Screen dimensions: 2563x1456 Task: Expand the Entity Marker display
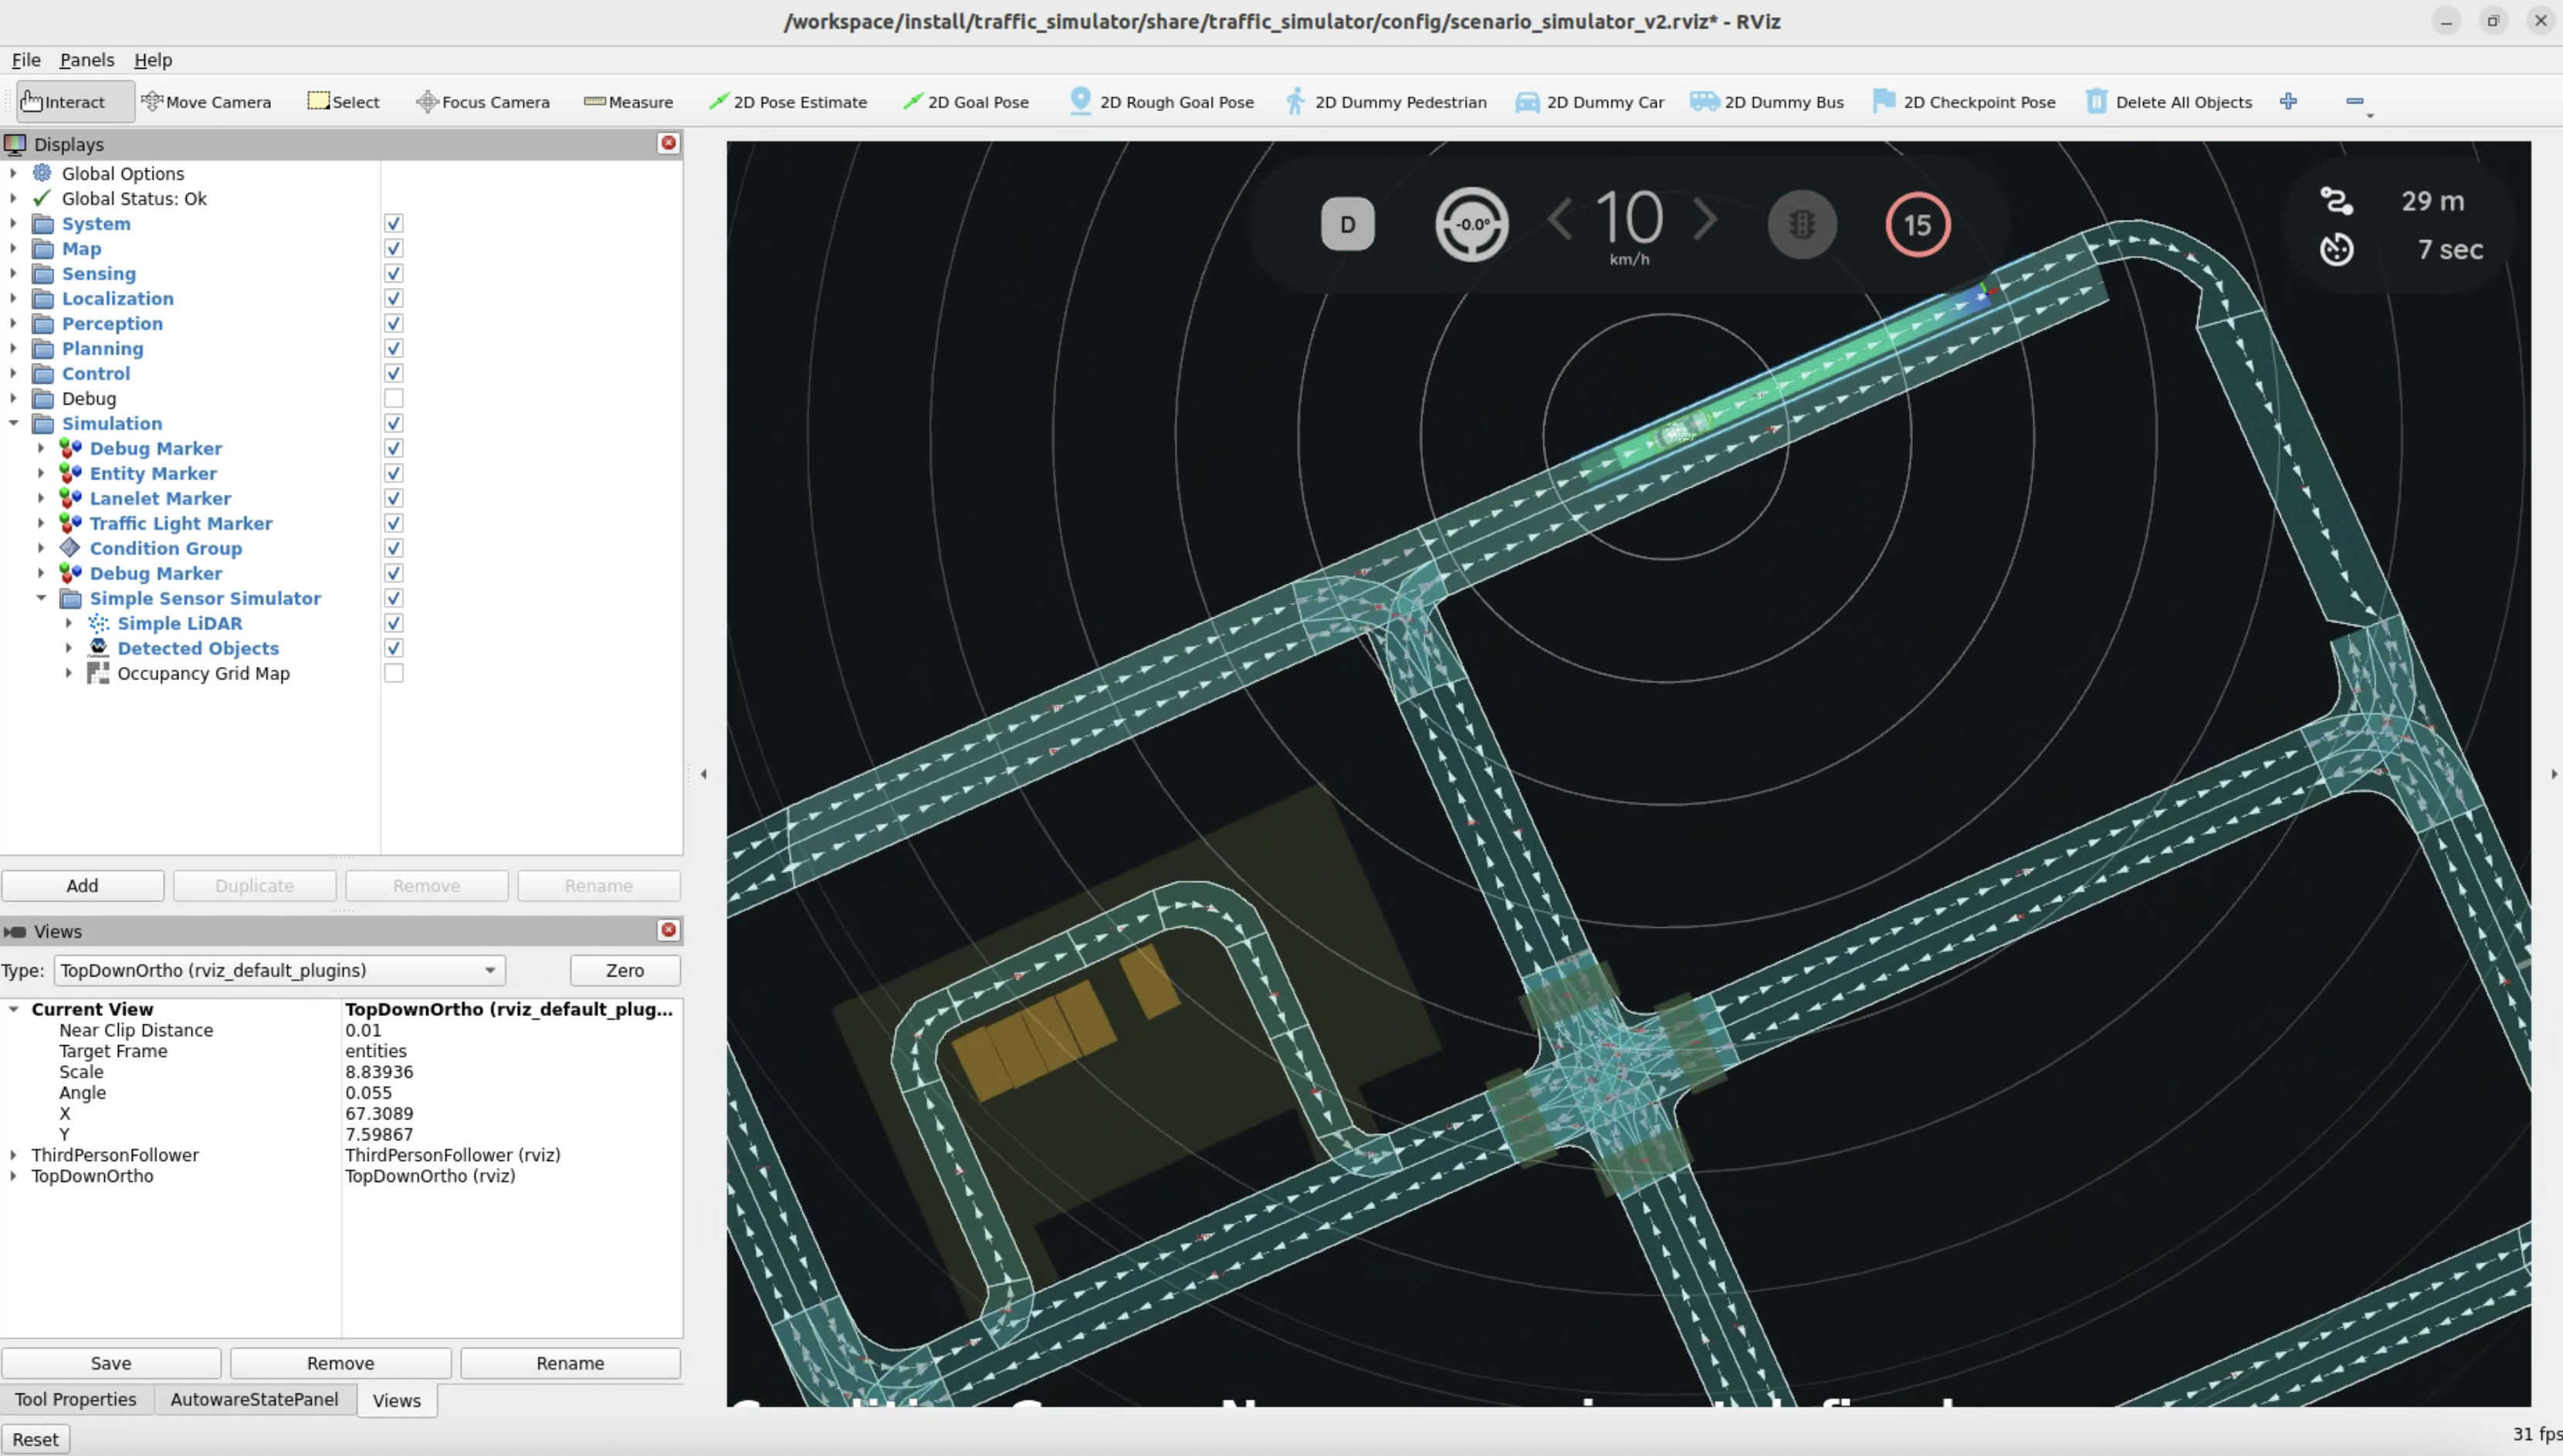41,473
